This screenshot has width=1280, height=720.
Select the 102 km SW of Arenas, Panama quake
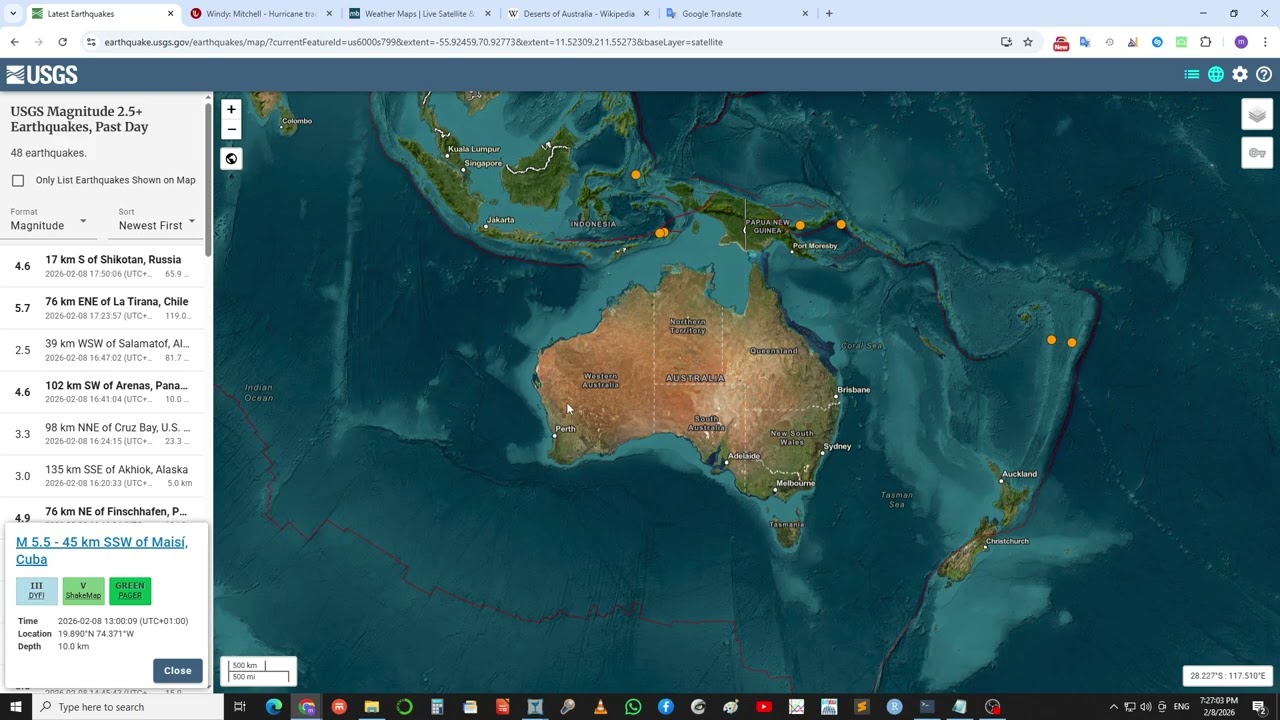coord(101,392)
